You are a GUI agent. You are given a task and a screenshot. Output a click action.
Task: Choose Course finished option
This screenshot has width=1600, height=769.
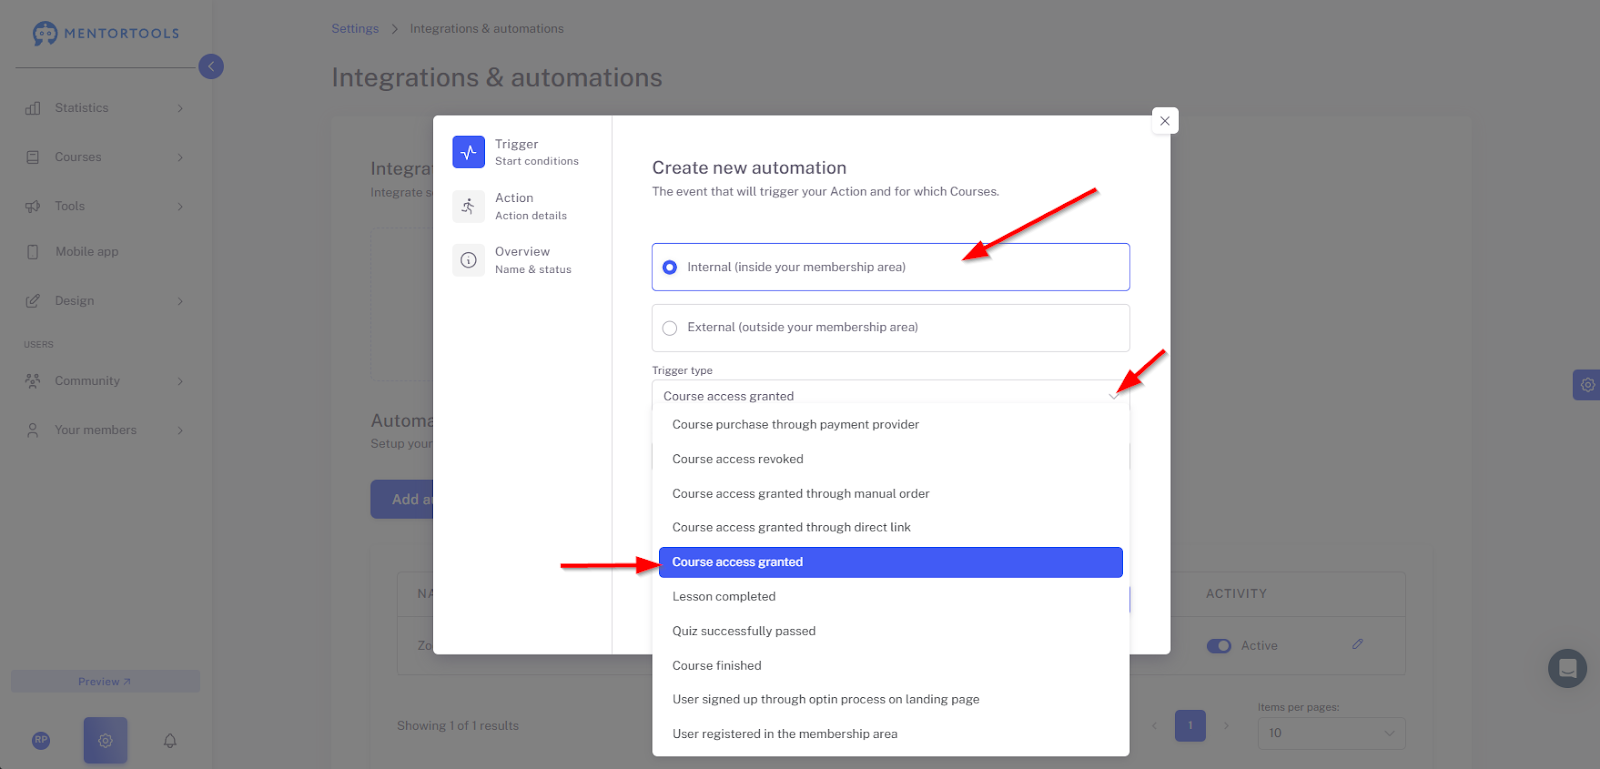click(890, 666)
